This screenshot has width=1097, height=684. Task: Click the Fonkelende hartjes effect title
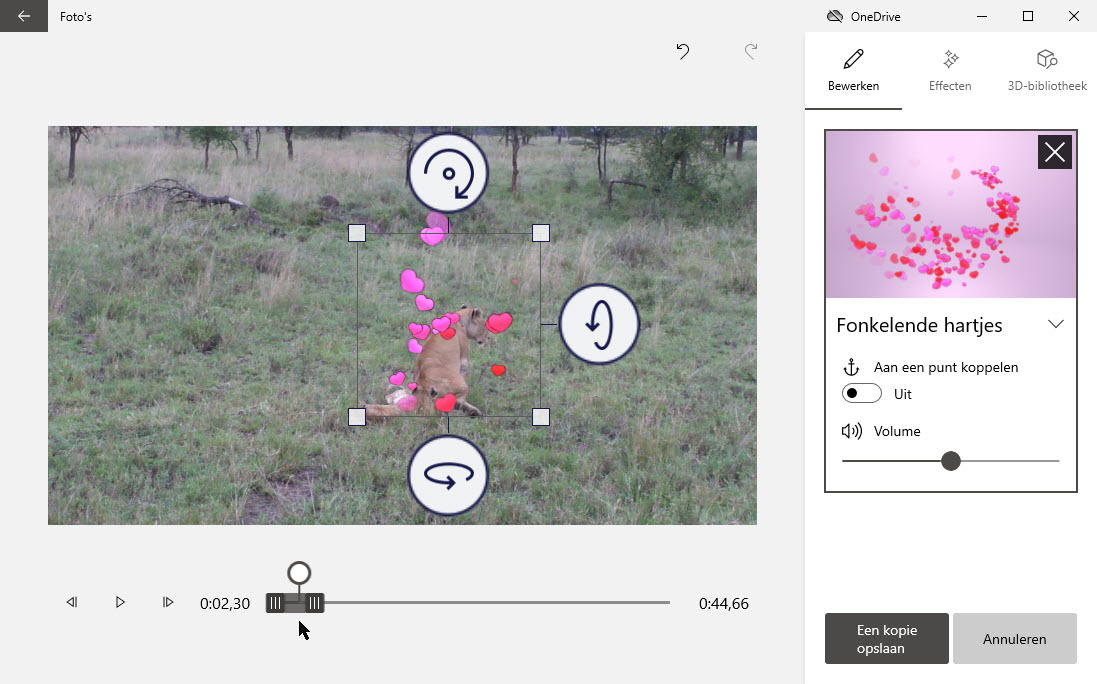[x=919, y=325]
